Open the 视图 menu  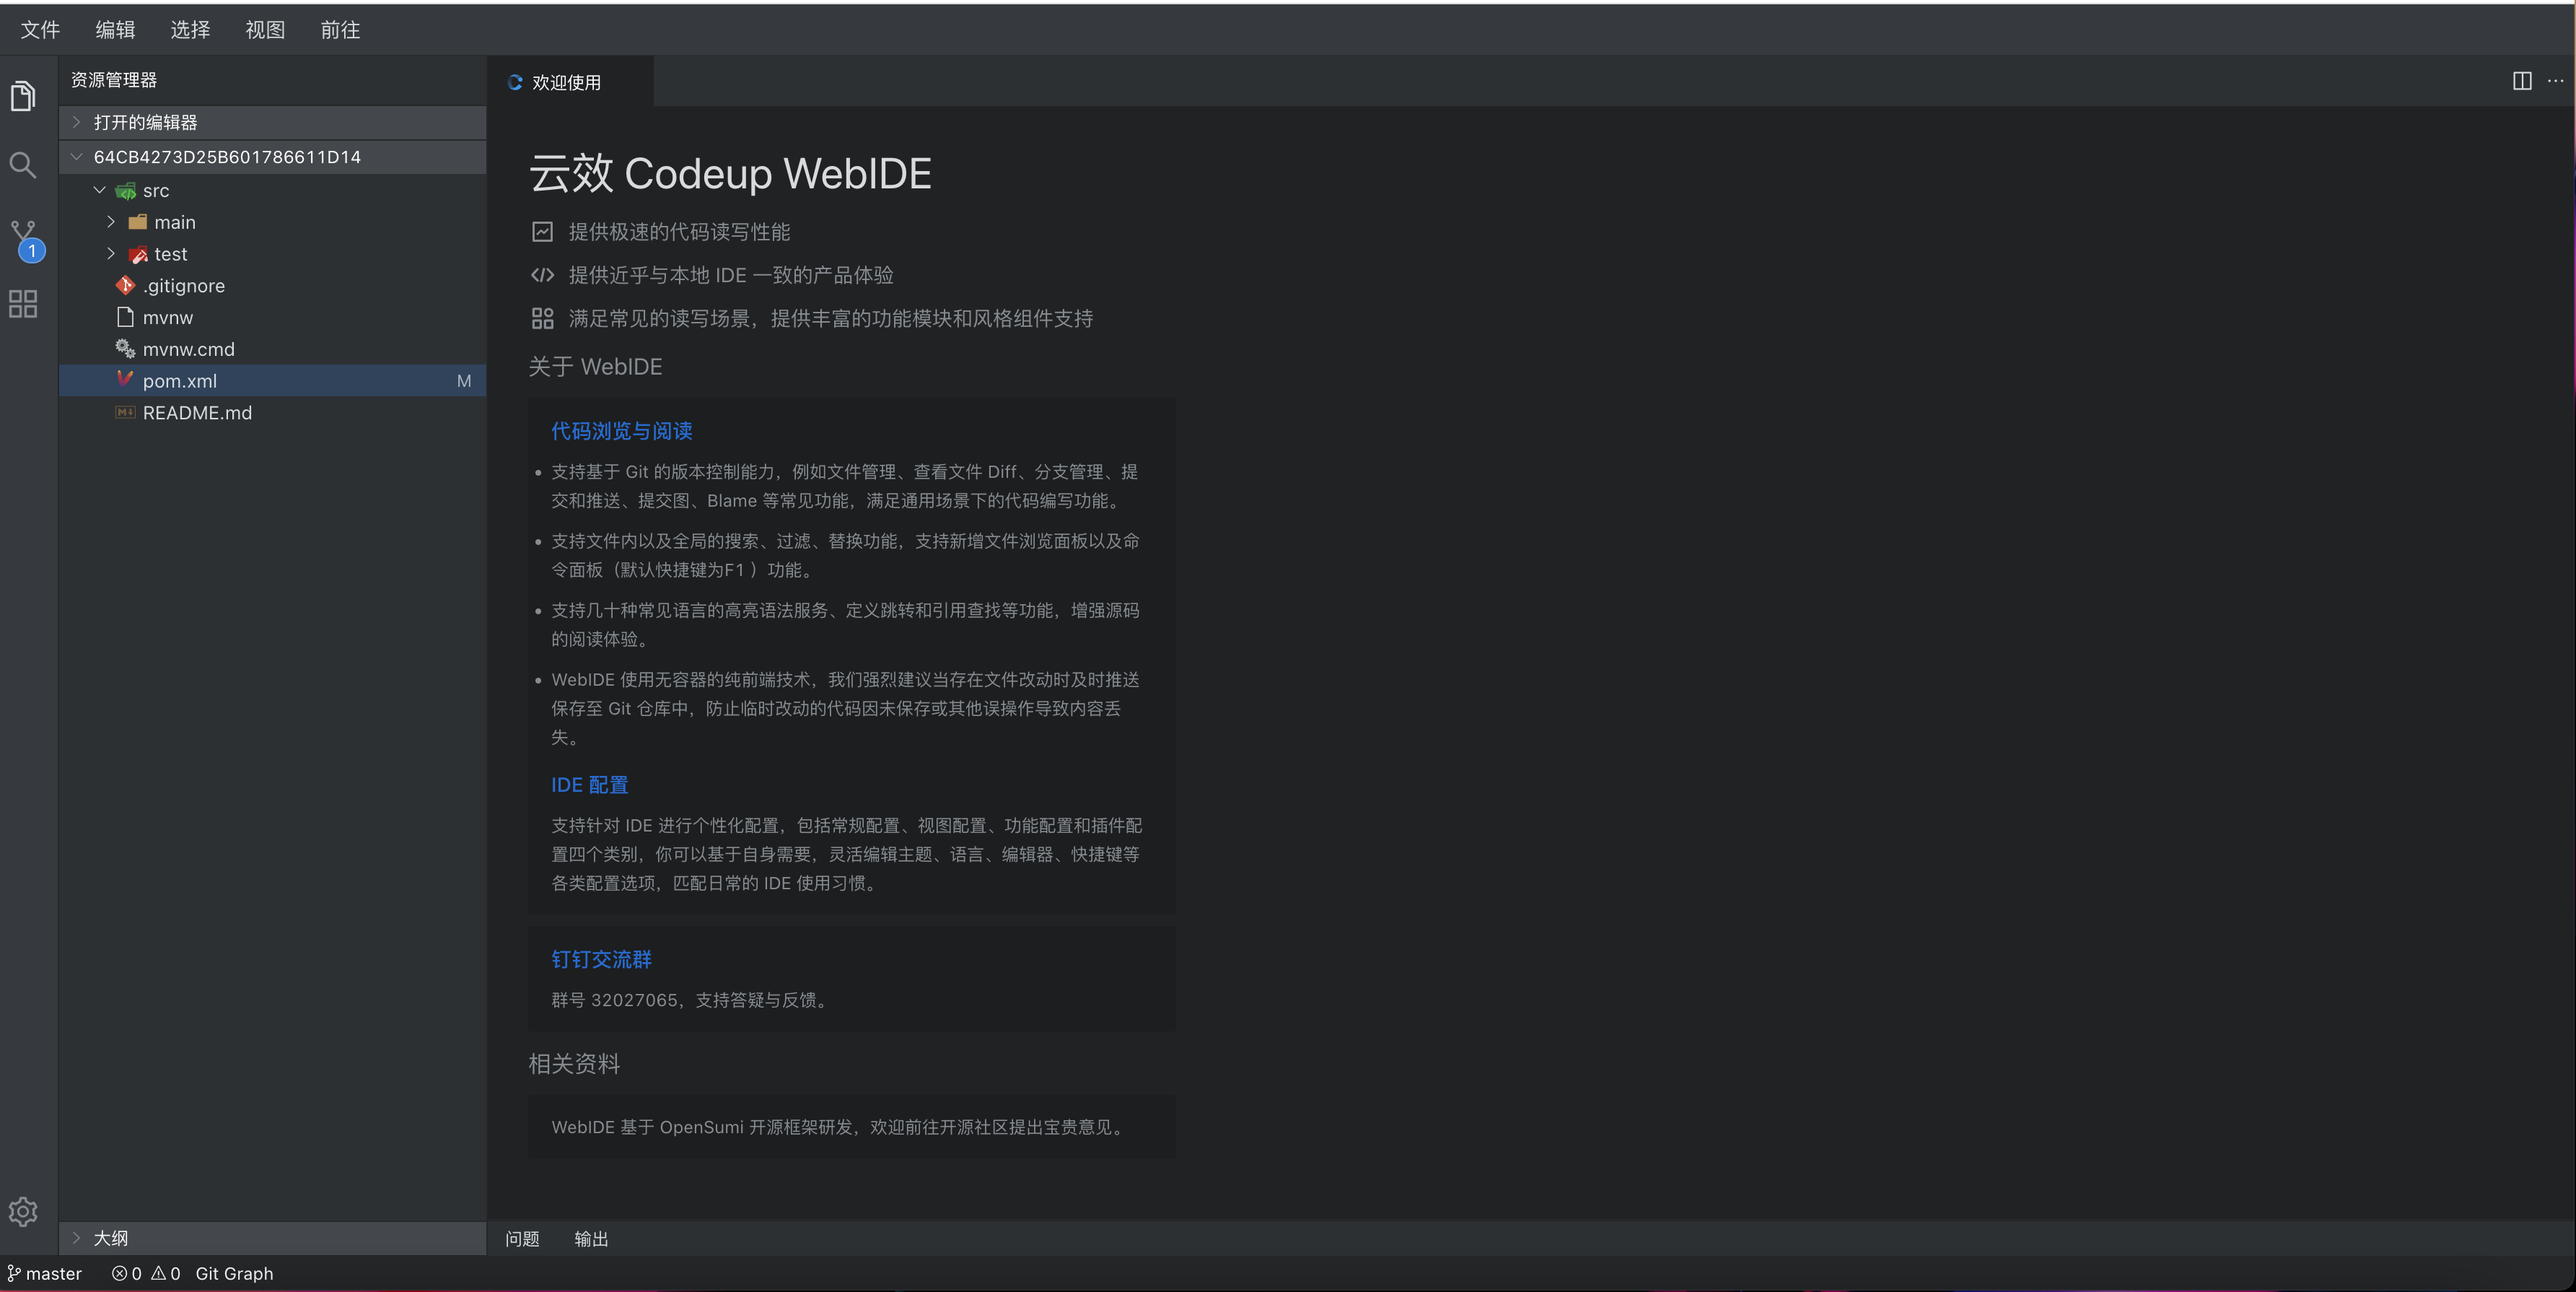point(264,30)
